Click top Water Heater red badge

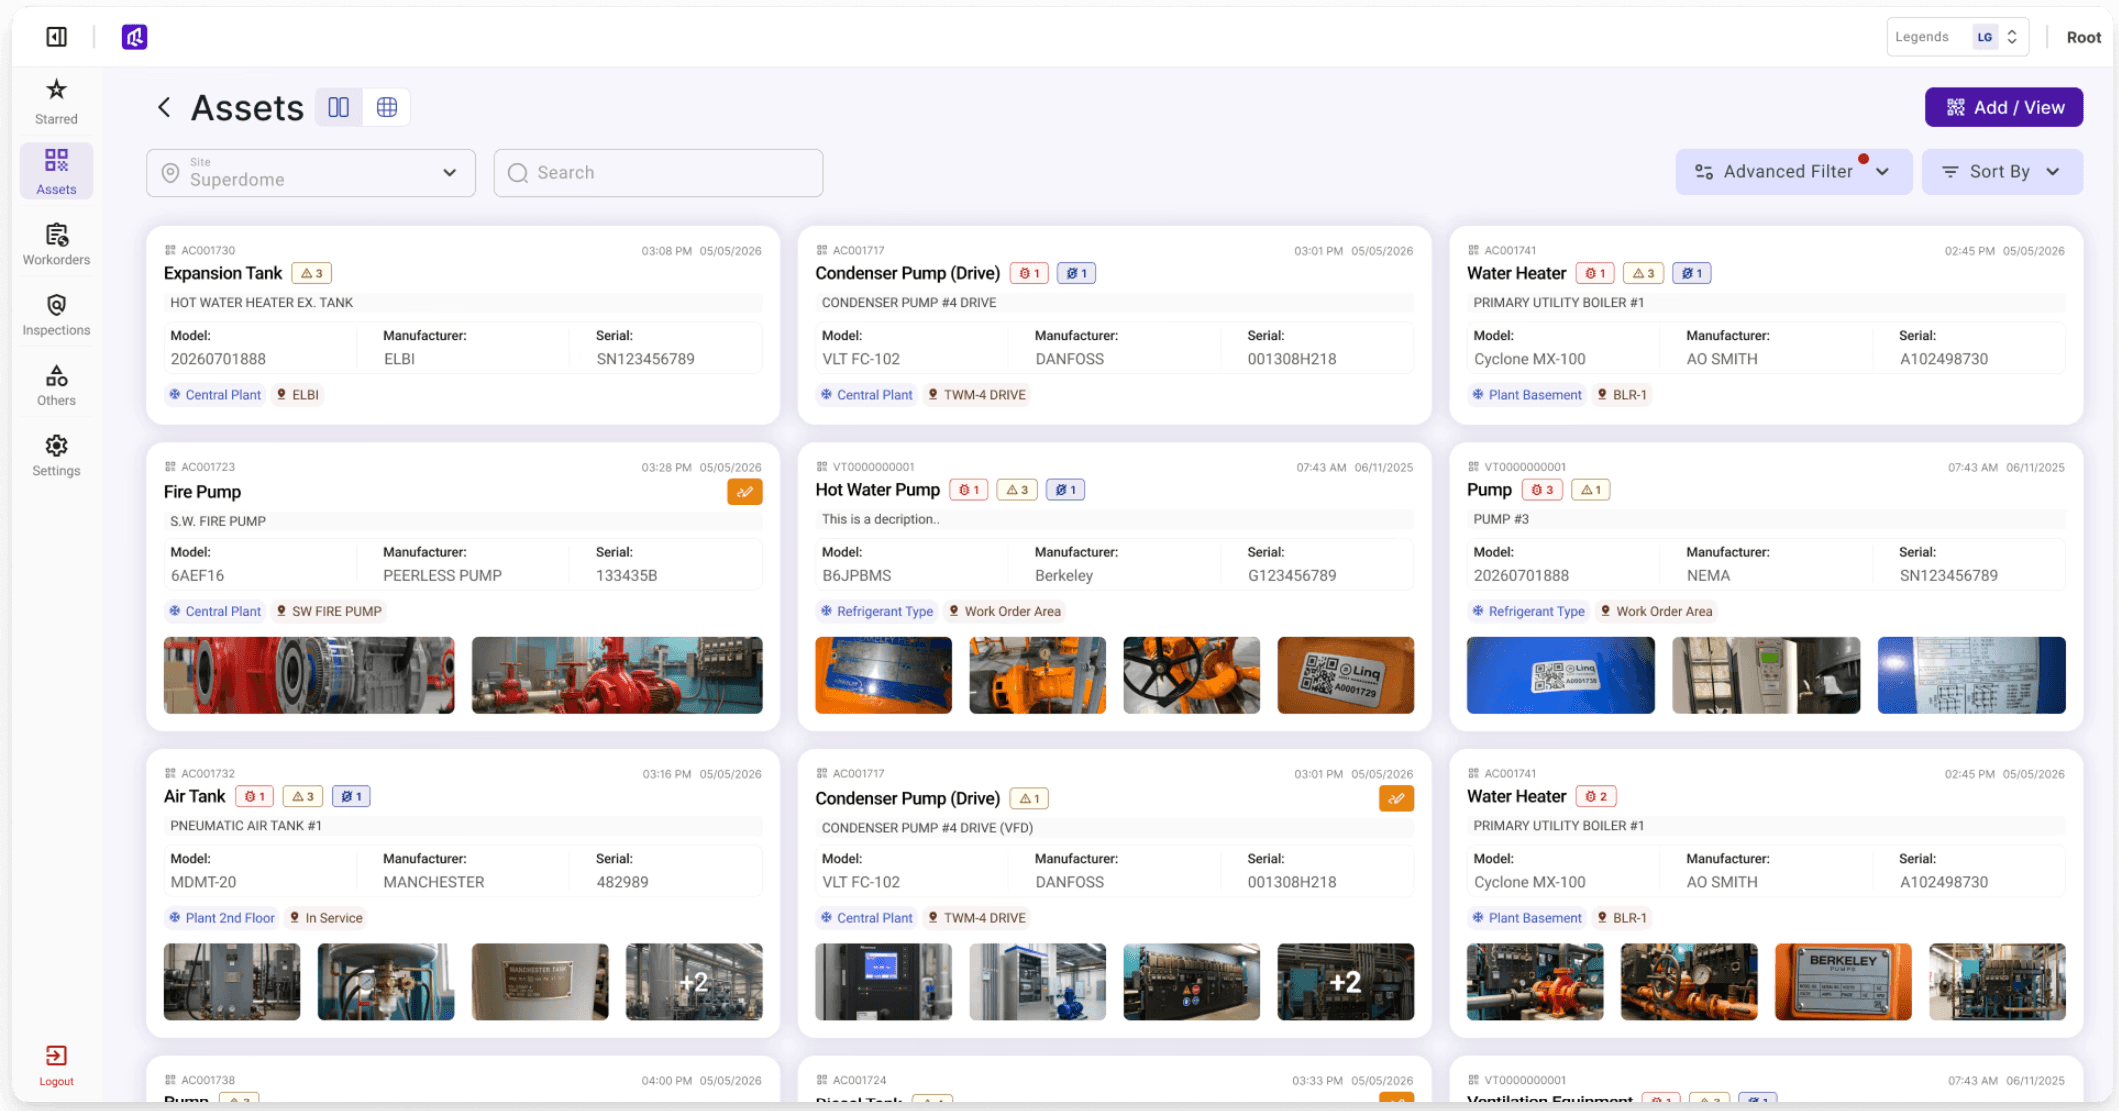click(x=1595, y=273)
